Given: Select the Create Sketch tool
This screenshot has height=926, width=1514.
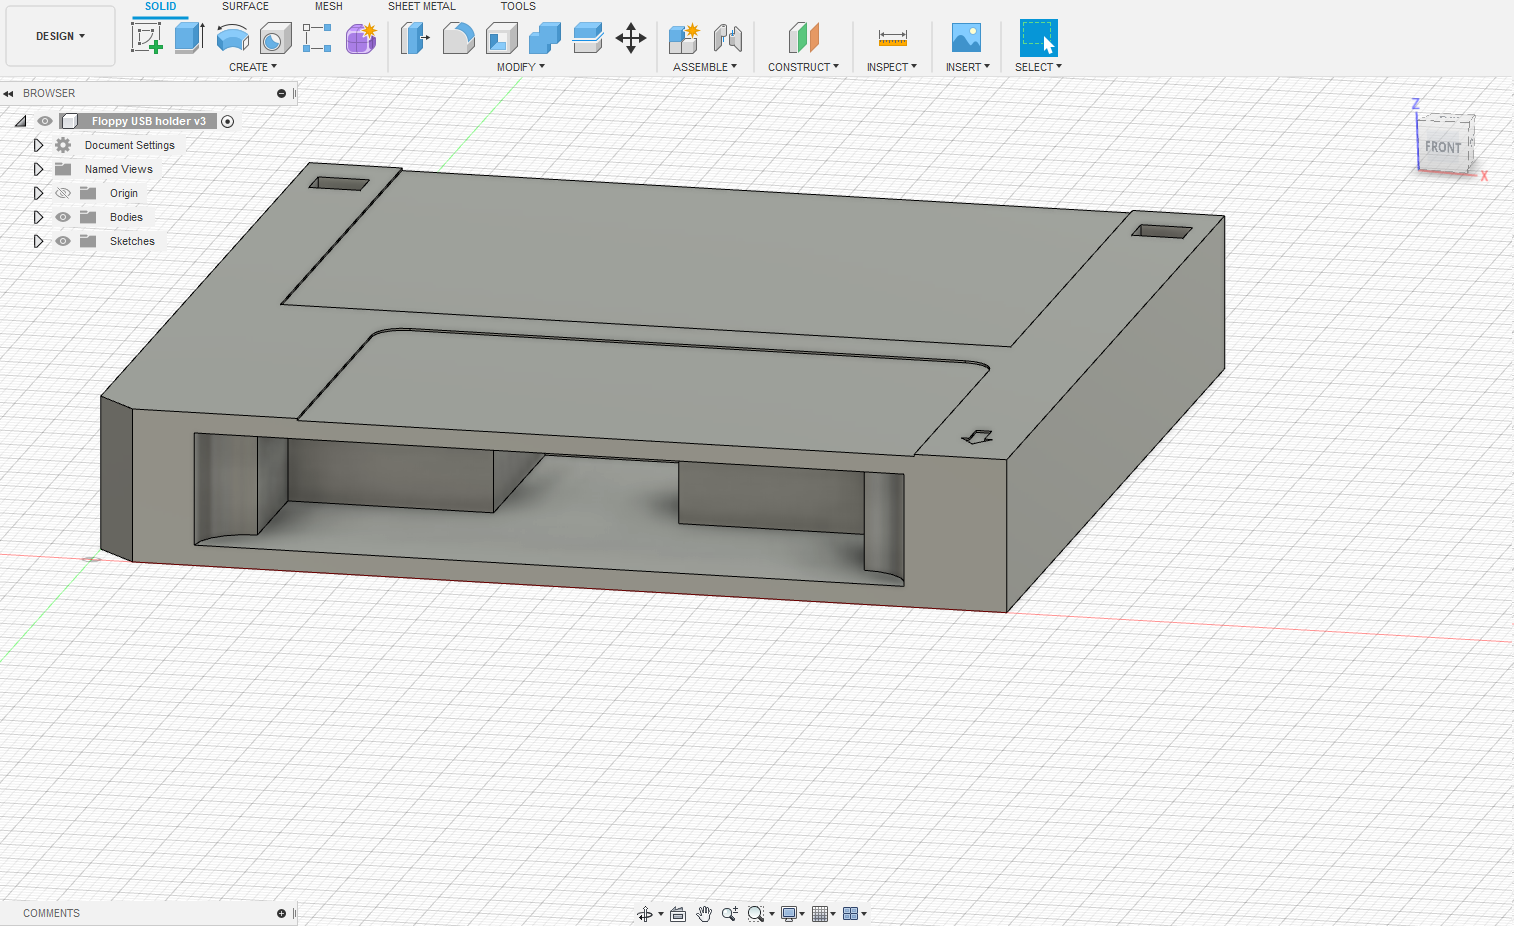Looking at the screenshot, I should (x=146, y=38).
